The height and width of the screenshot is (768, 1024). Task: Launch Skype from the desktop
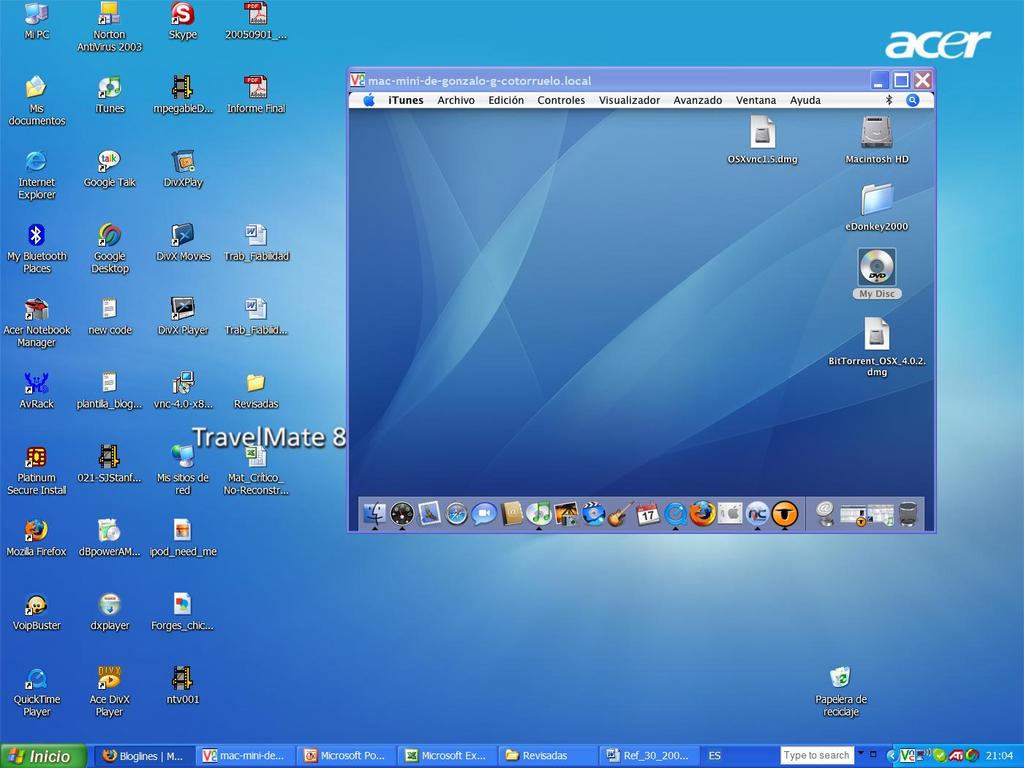tap(183, 22)
